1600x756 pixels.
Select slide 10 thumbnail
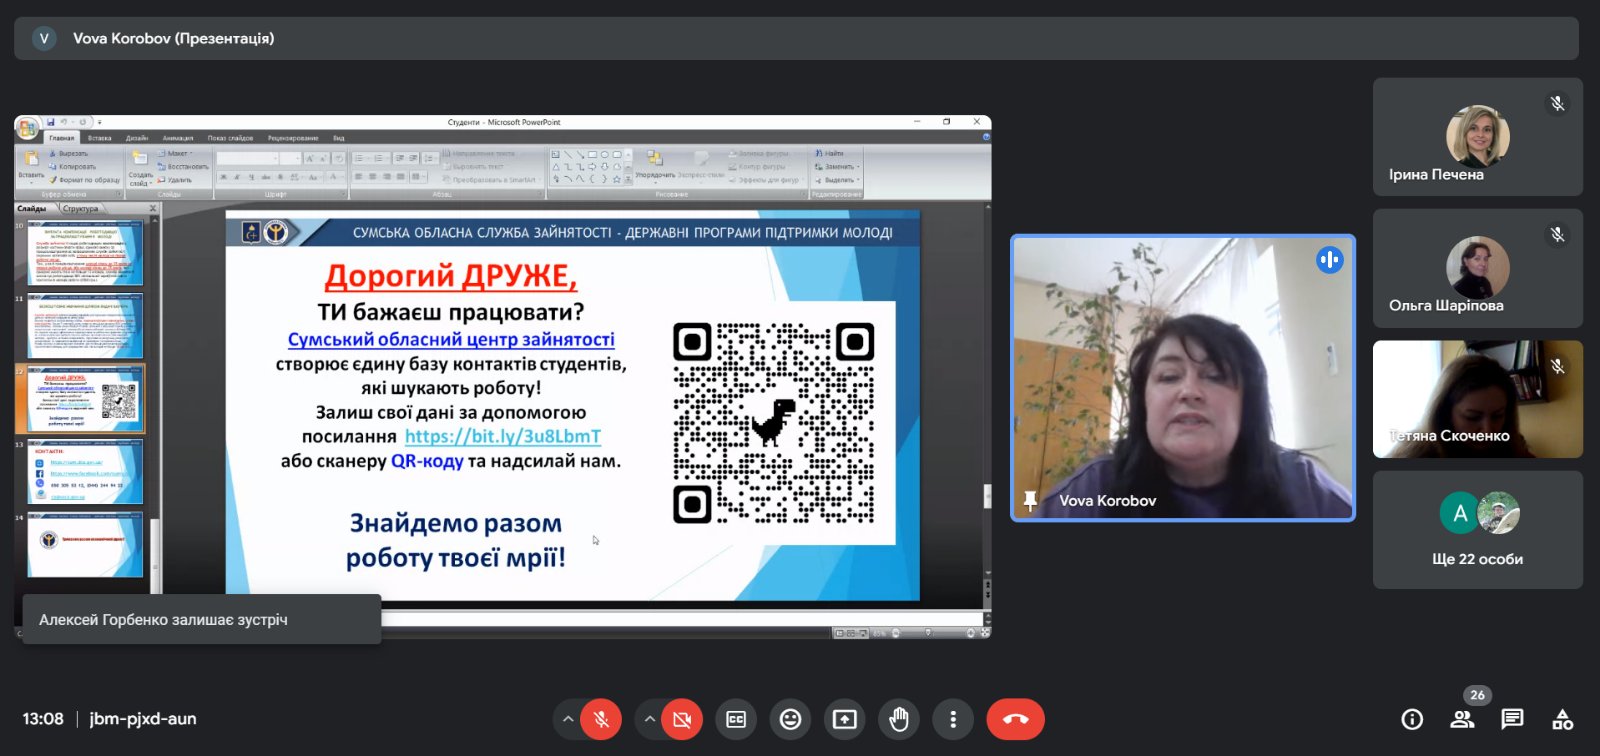[x=85, y=253]
